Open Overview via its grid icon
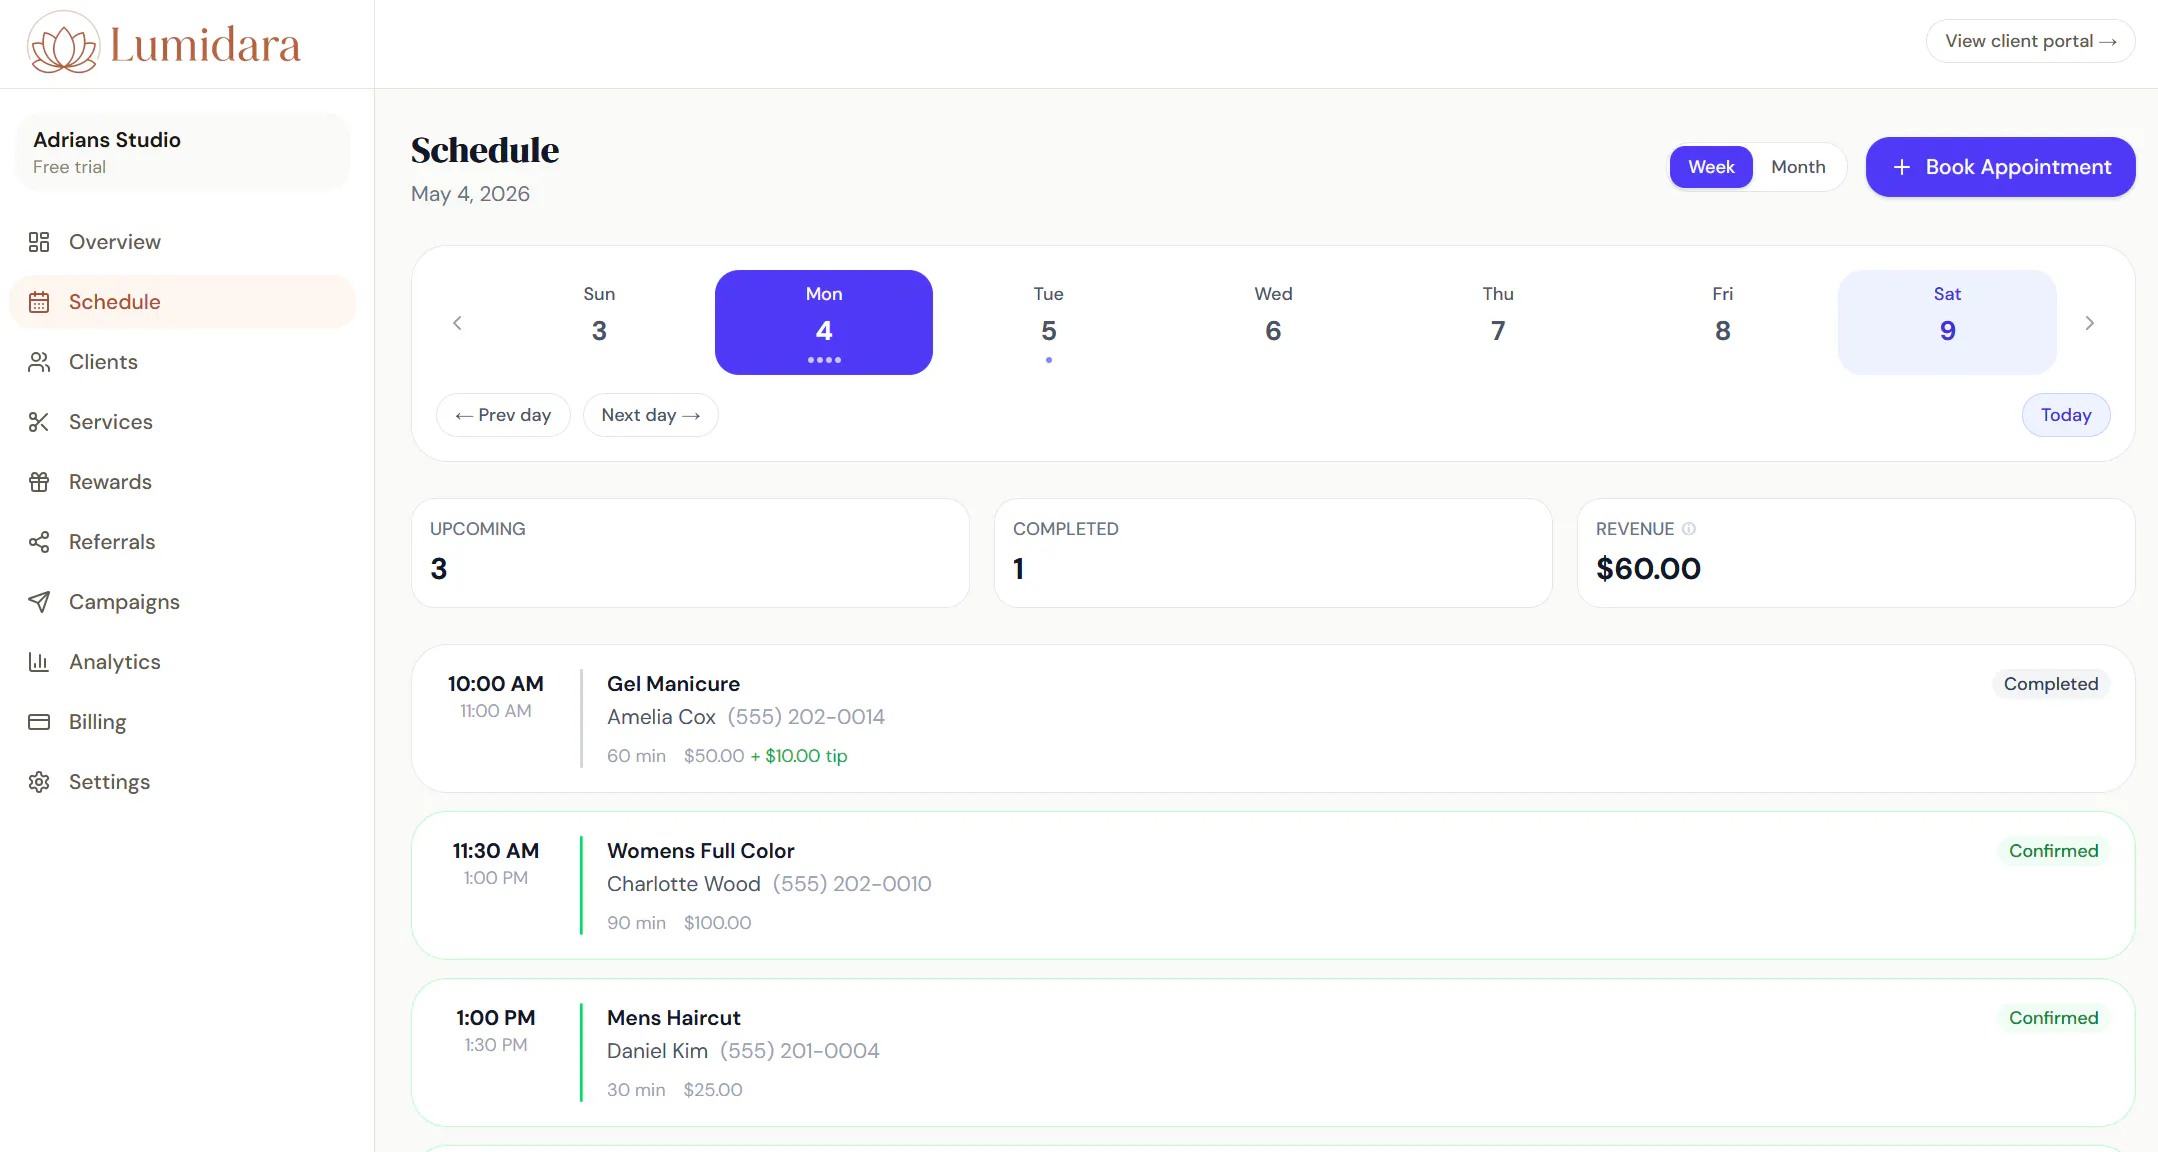The image size is (2158, 1152). (39, 242)
